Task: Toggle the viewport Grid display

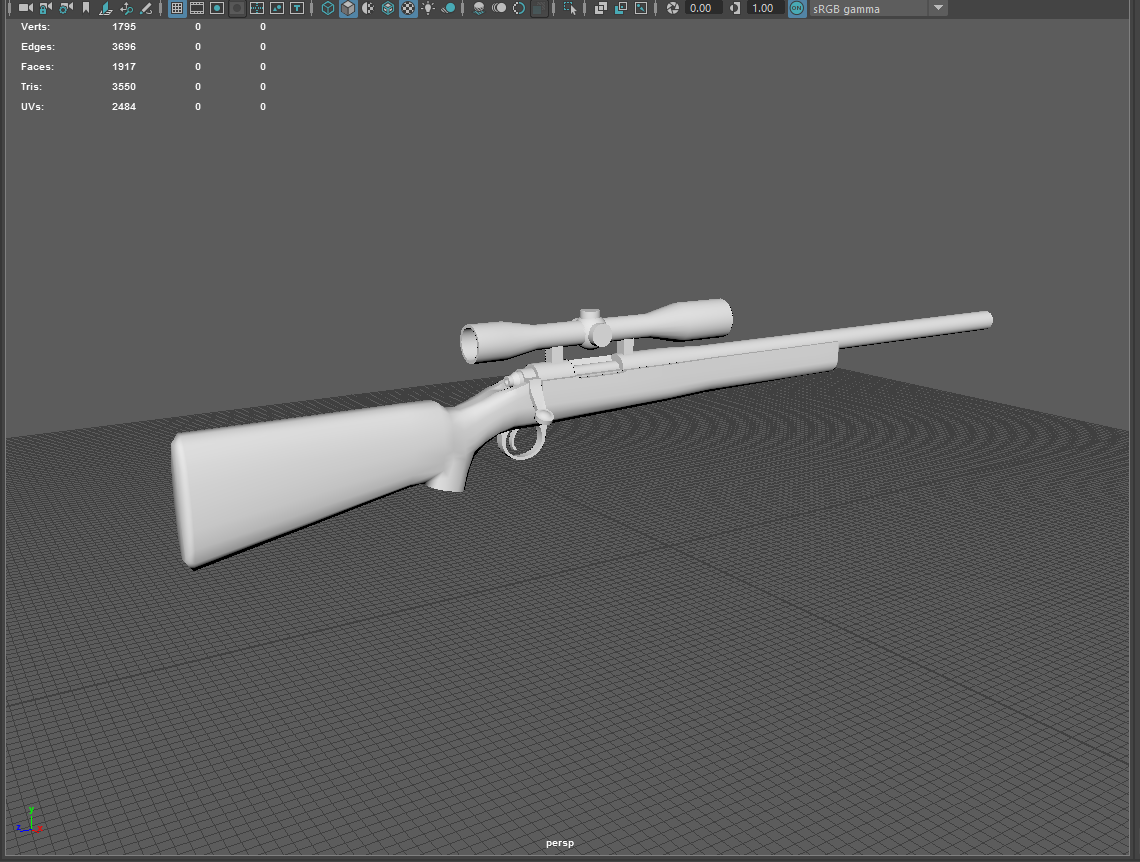Action: [x=177, y=8]
